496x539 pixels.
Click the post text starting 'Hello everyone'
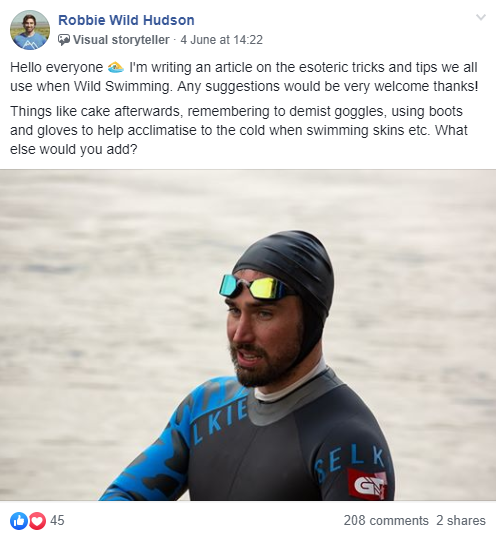pos(244,77)
